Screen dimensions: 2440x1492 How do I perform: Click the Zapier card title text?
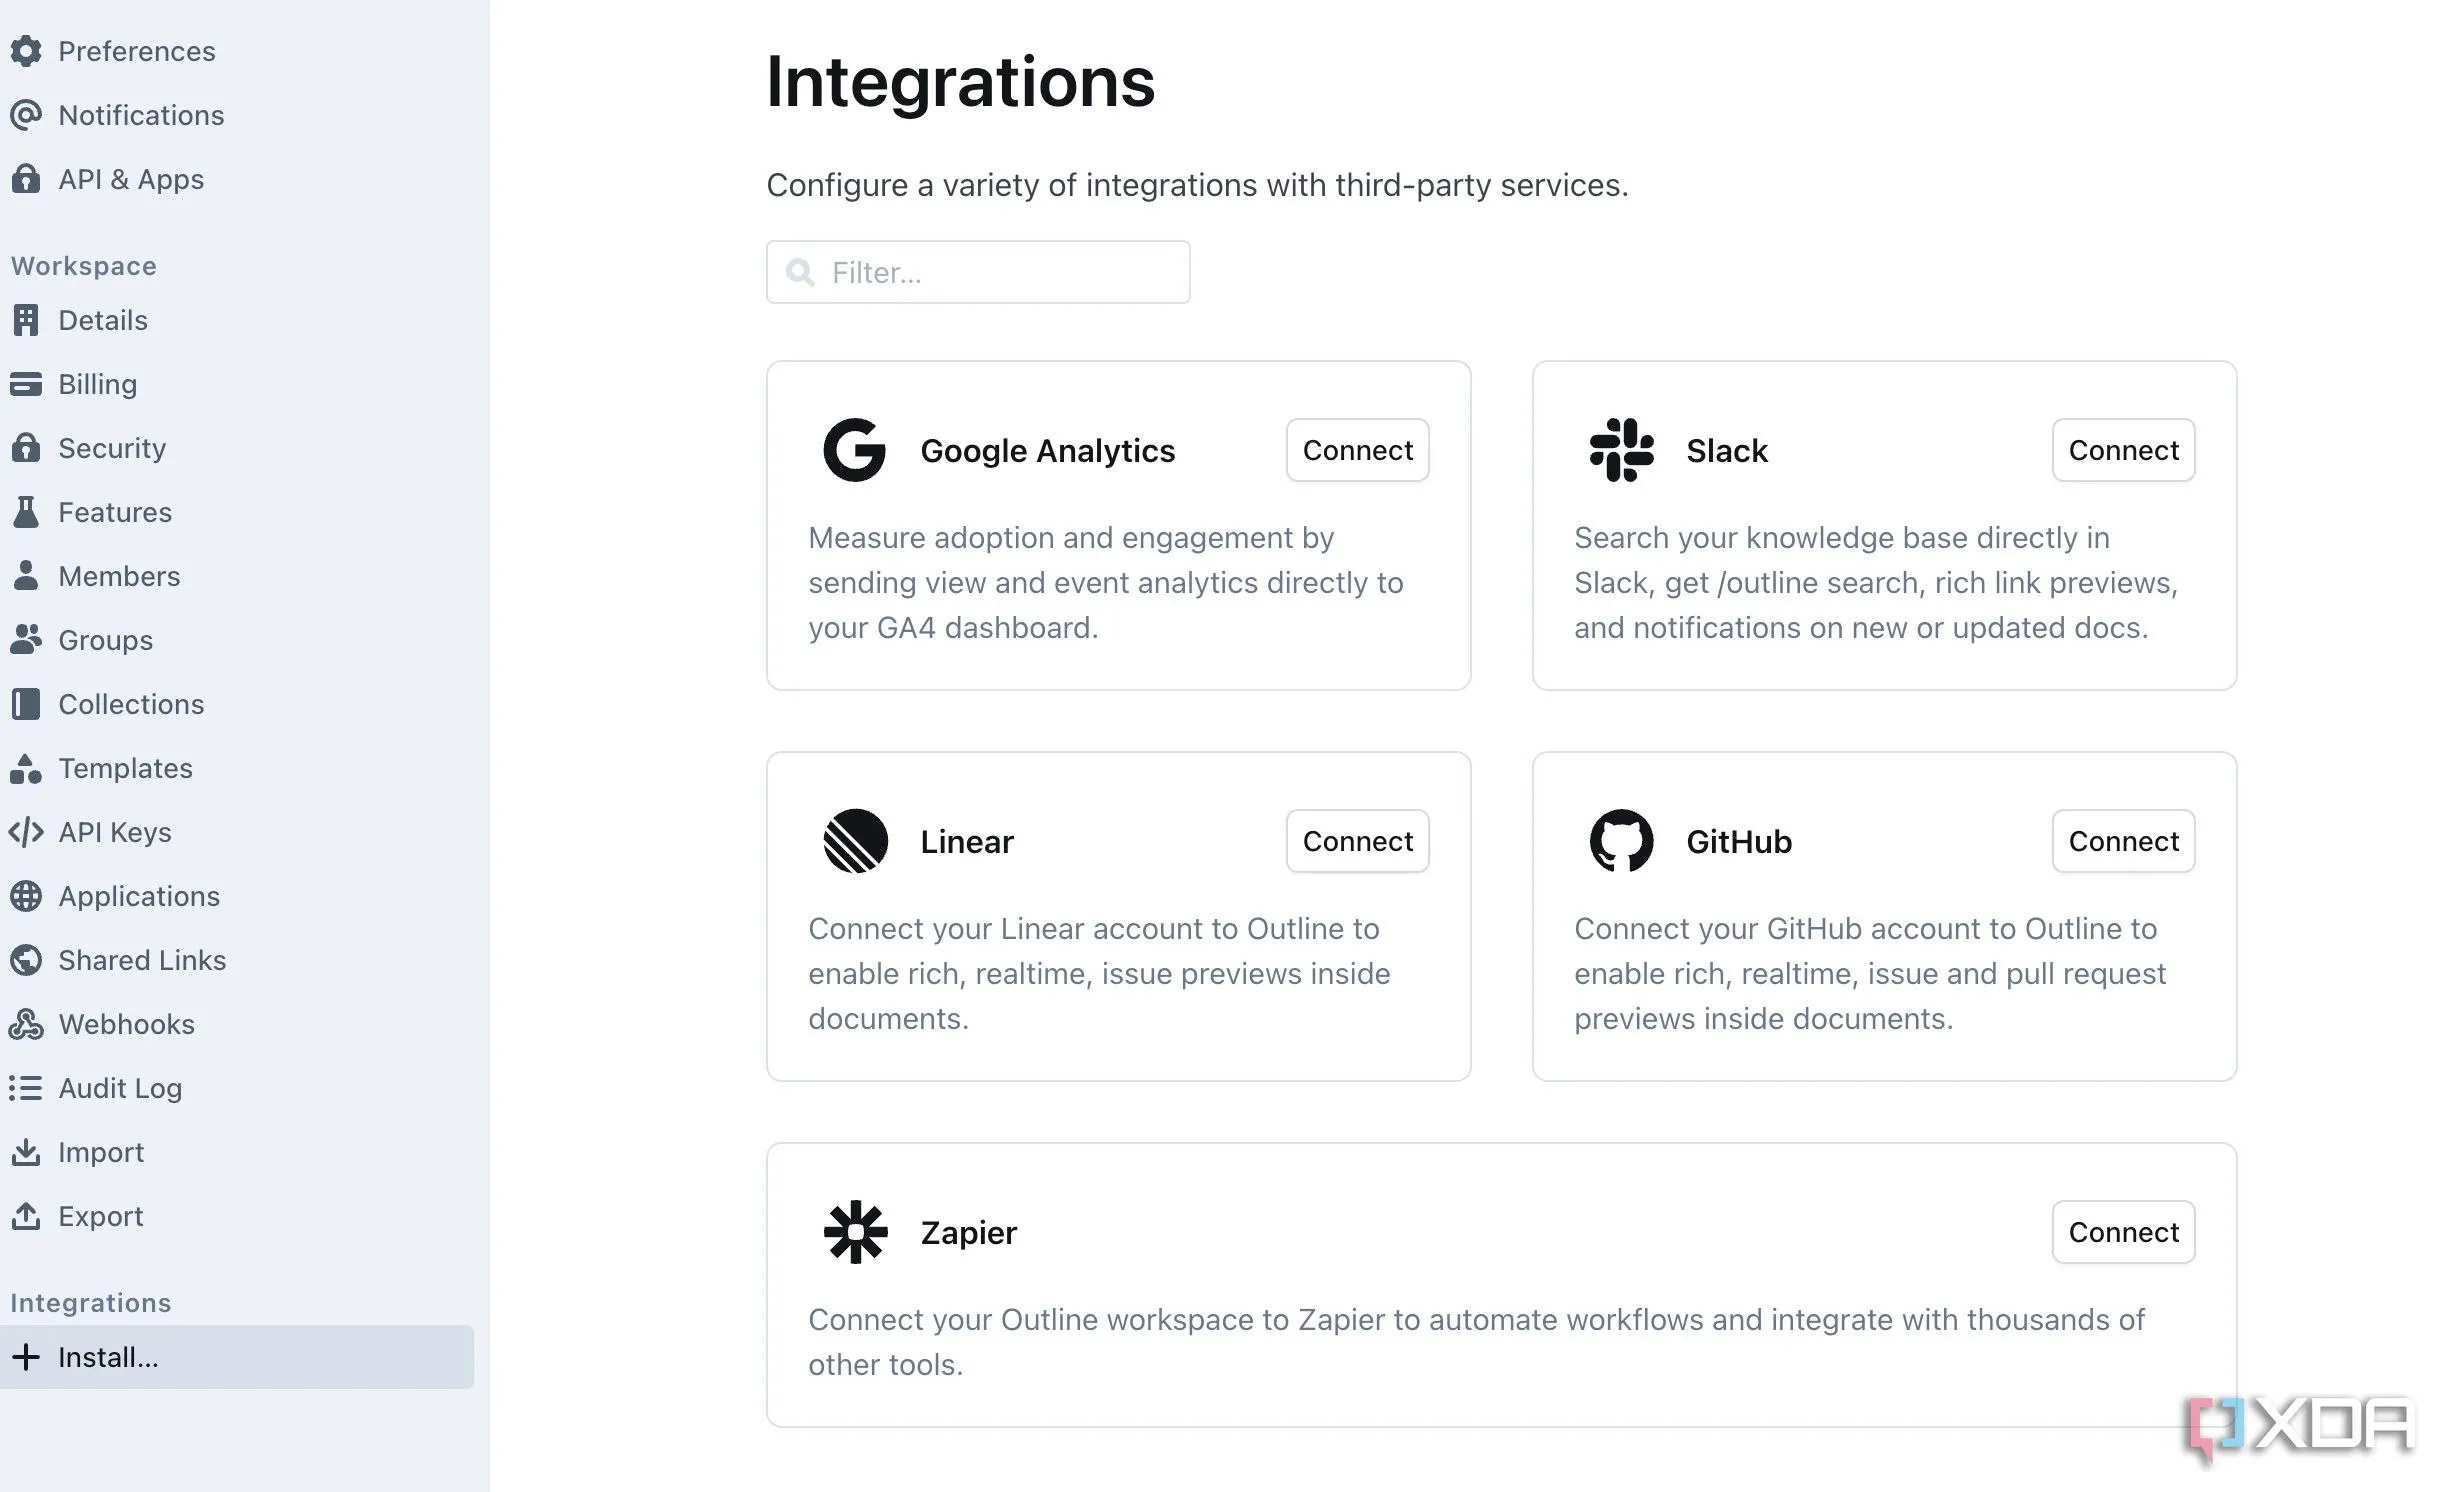click(x=968, y=1233)
